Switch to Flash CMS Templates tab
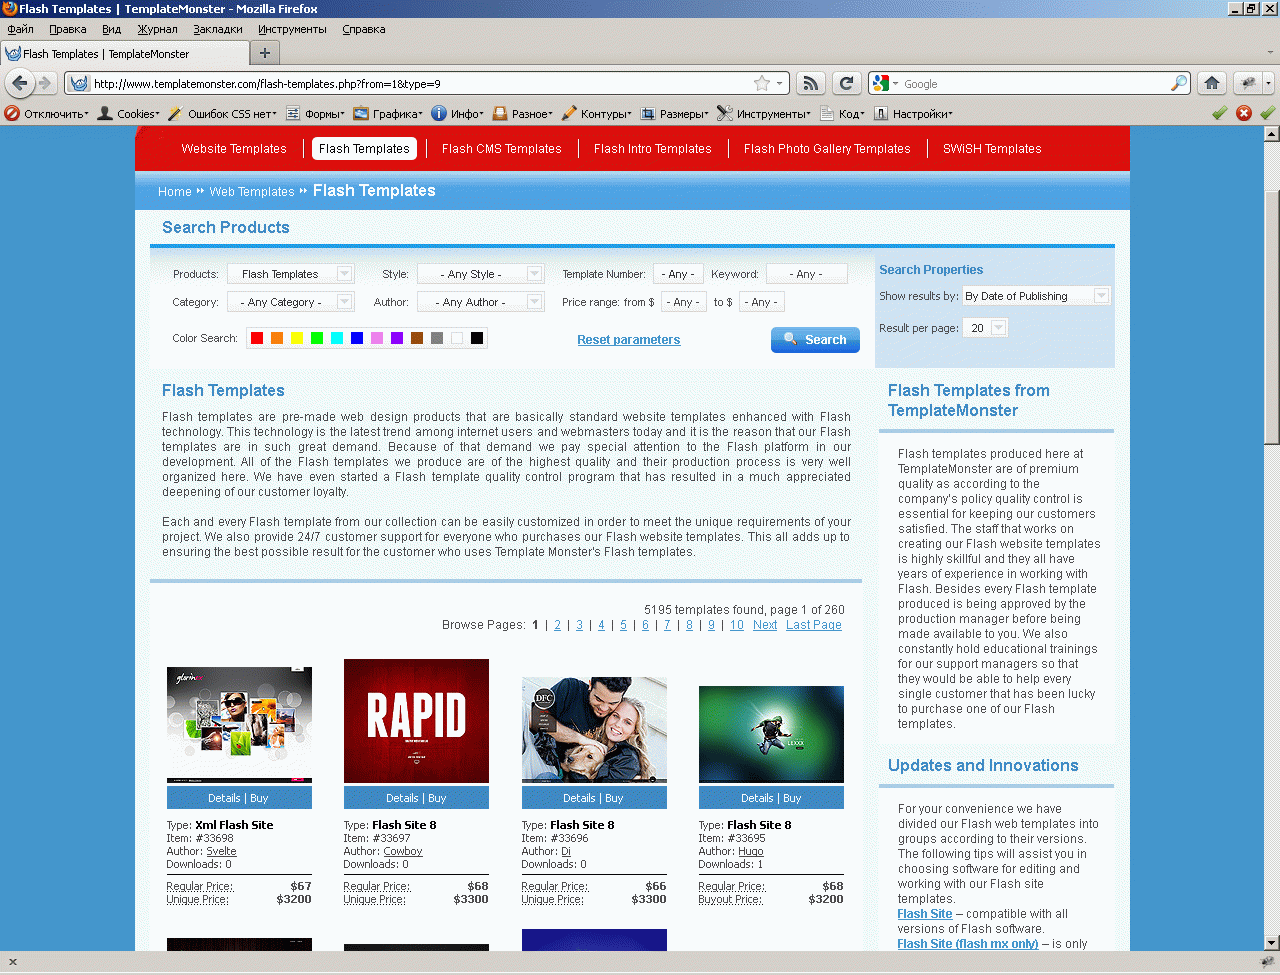Viewport: 1280px width, 975px height. [x=502, y=149]
